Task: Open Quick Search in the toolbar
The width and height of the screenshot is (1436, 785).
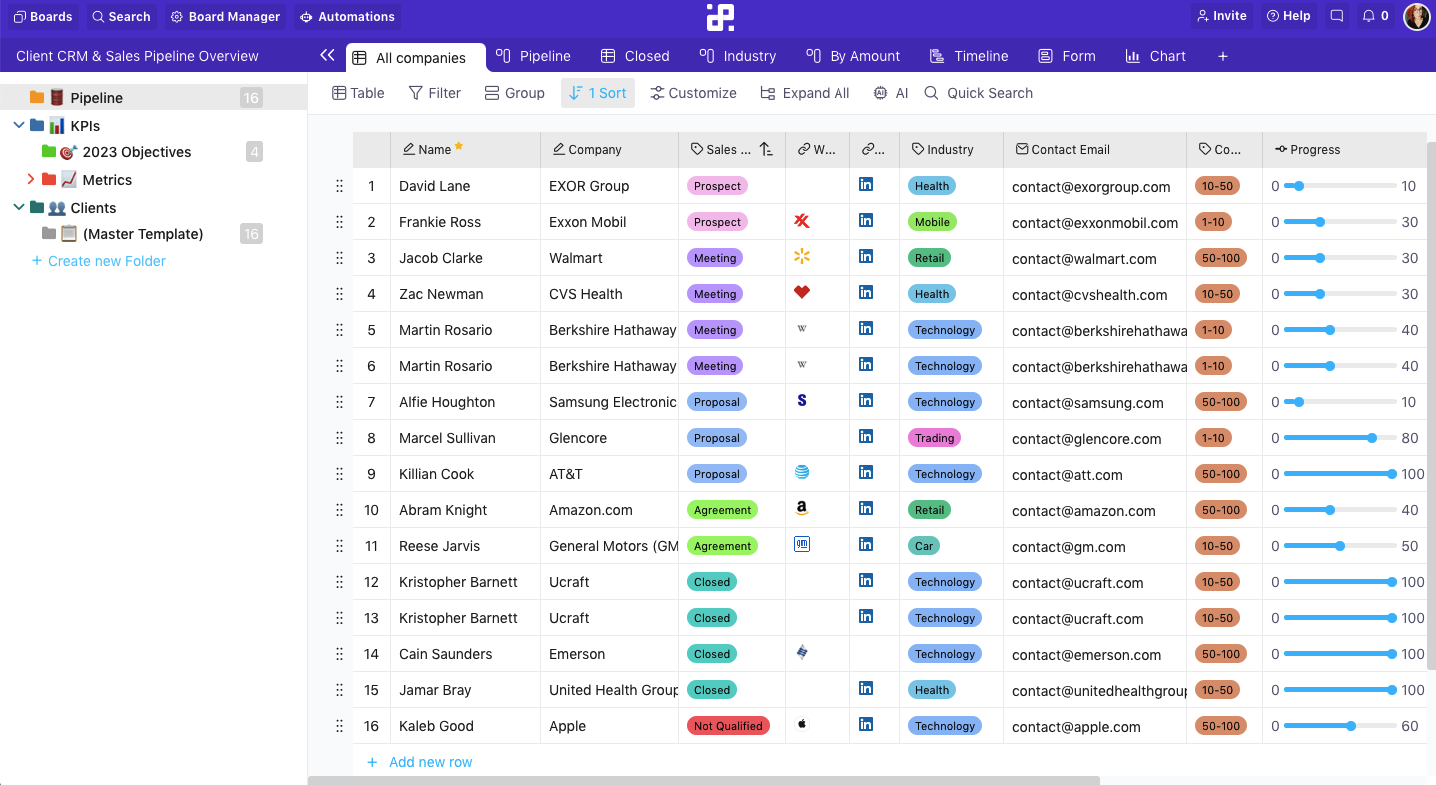Action: click(x=978, y=93)
